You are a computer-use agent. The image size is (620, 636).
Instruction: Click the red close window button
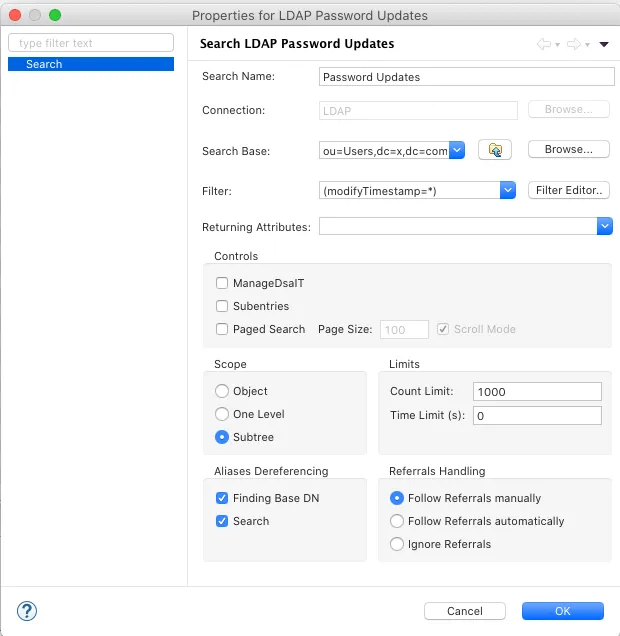coord(15,15)
